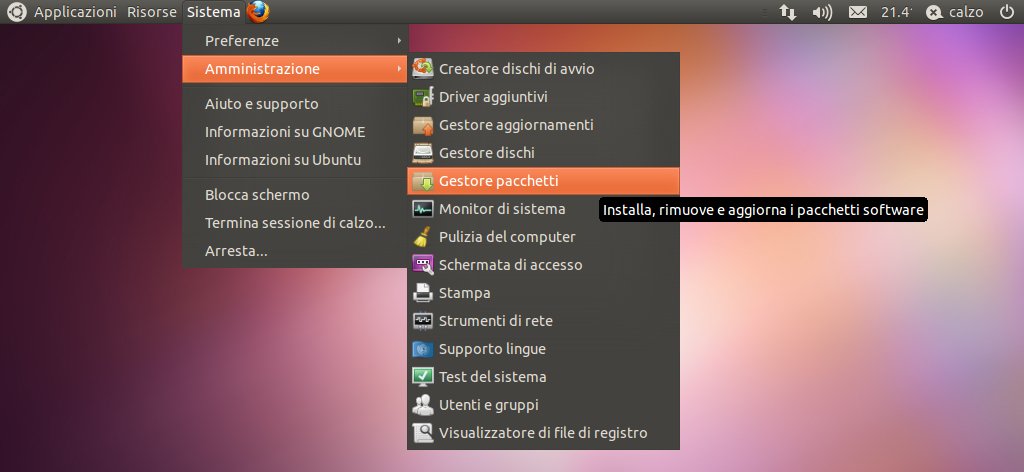Open the network connections indicator
Viewport: 1024px width, 472px height.
pyautogui.click(x=788, y=12)
